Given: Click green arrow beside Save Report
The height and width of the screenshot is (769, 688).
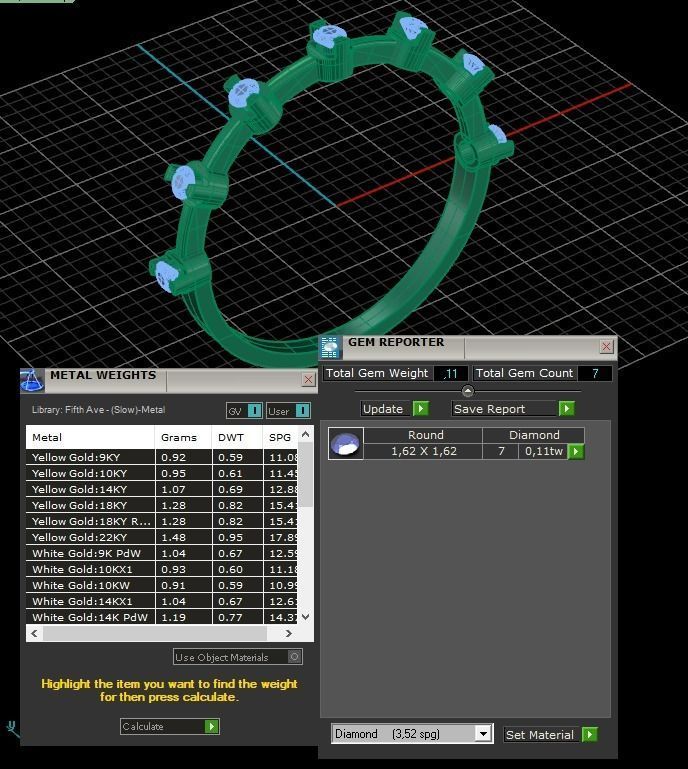Looking at the screenshot, I should pyautogui.click(x=566, y=409).
